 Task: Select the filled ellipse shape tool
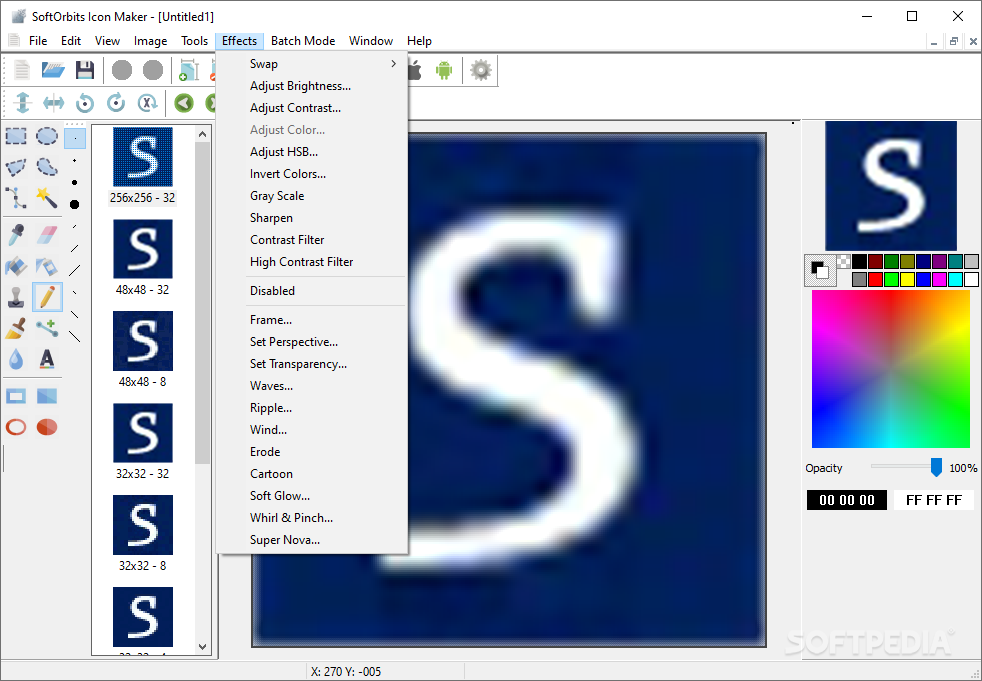[47, 427]
